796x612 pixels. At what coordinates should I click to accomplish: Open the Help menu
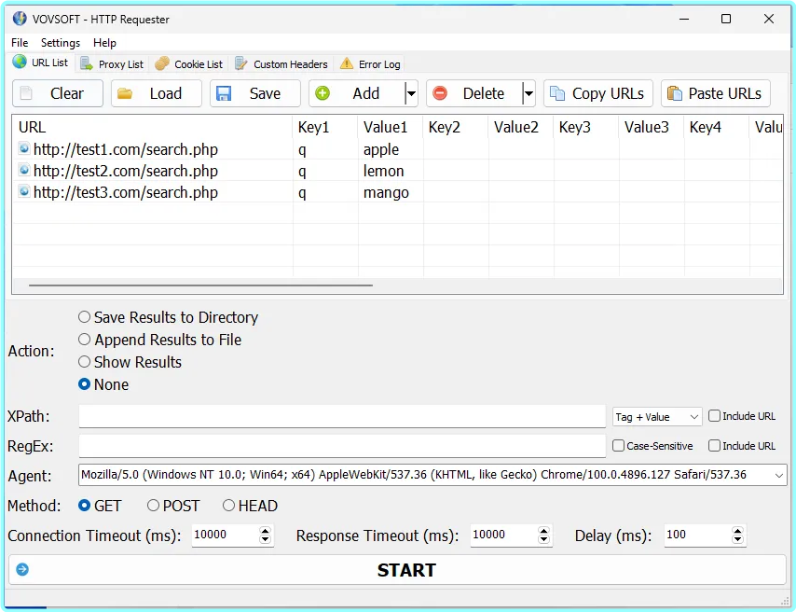click(x=105, y=43)
